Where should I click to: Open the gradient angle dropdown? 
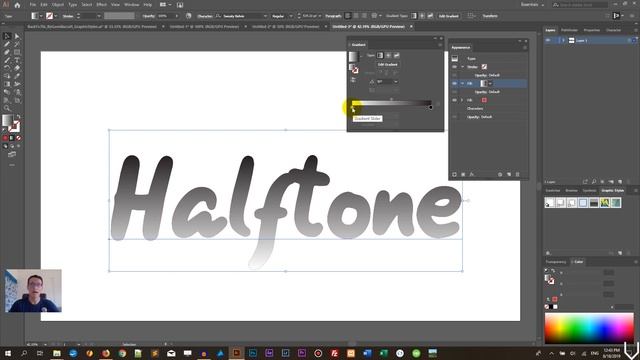[396, 82]
